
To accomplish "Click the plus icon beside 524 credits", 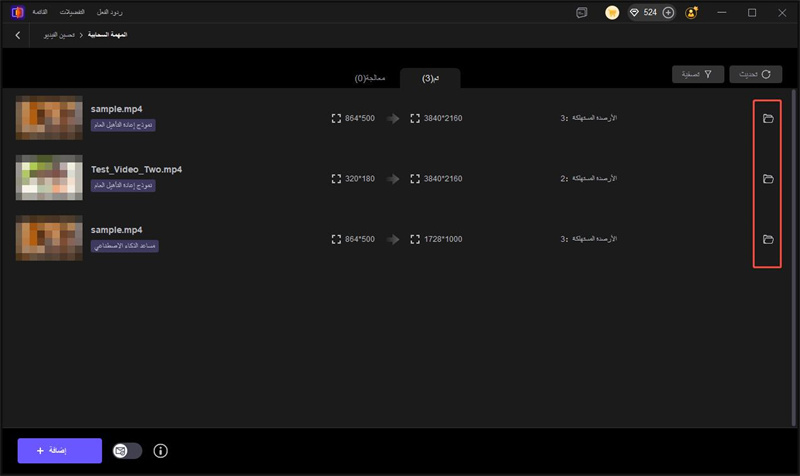I will point(668,13).
